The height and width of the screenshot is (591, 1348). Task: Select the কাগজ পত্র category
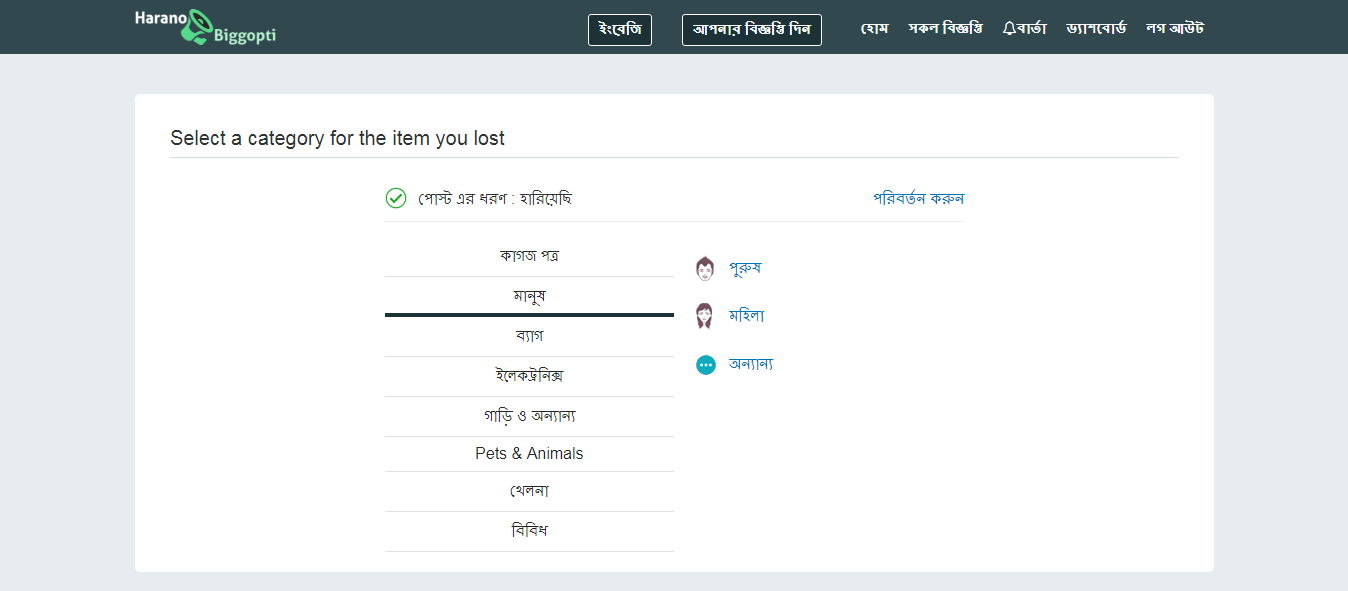pos(529,255)
